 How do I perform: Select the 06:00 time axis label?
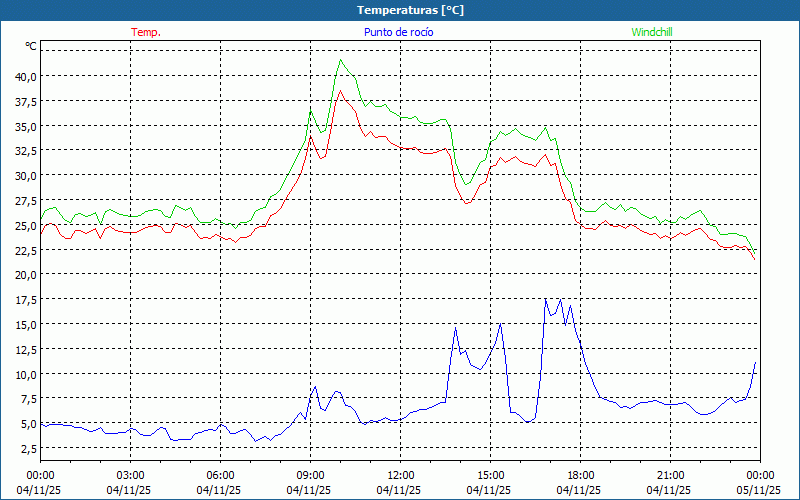[220, 475]
